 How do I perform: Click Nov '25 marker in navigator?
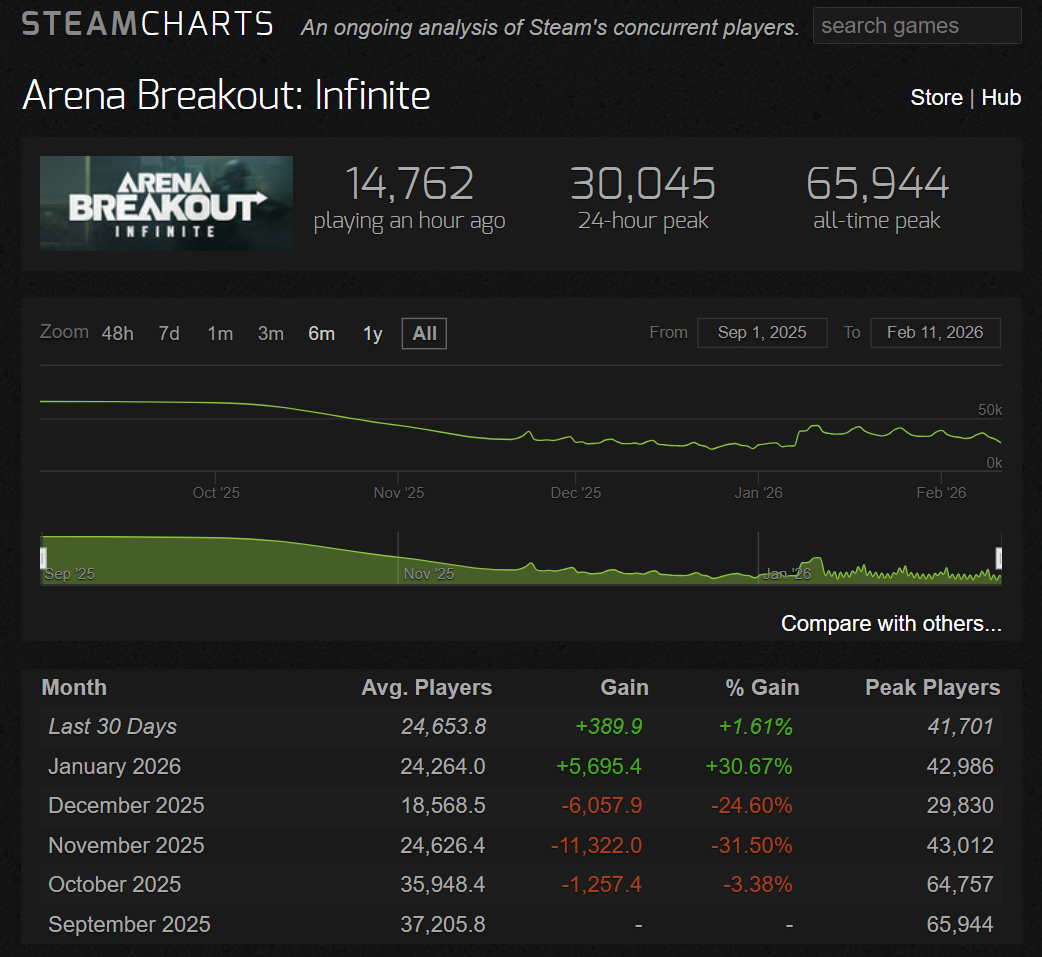(x=429, y=574)
